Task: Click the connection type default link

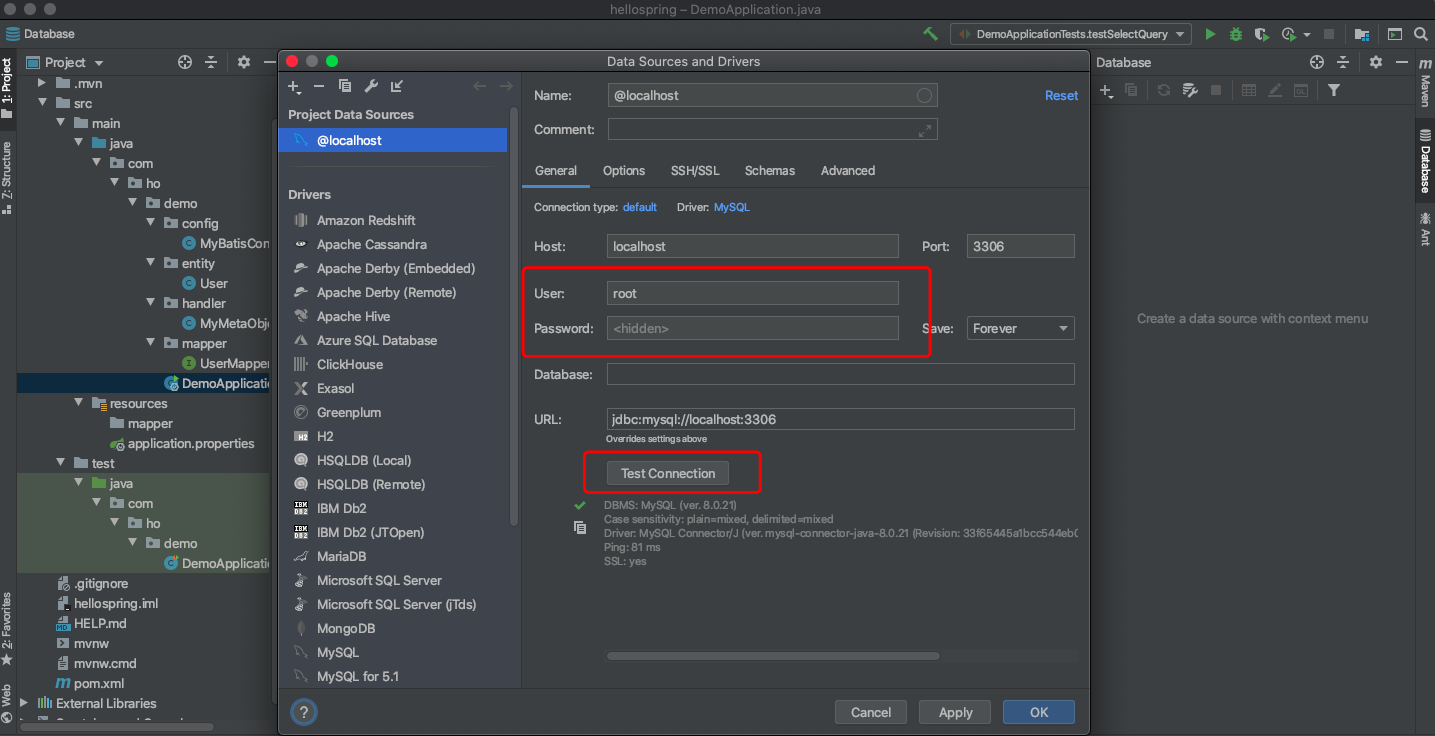Action: pyautogui.click(x=640, y=207)
